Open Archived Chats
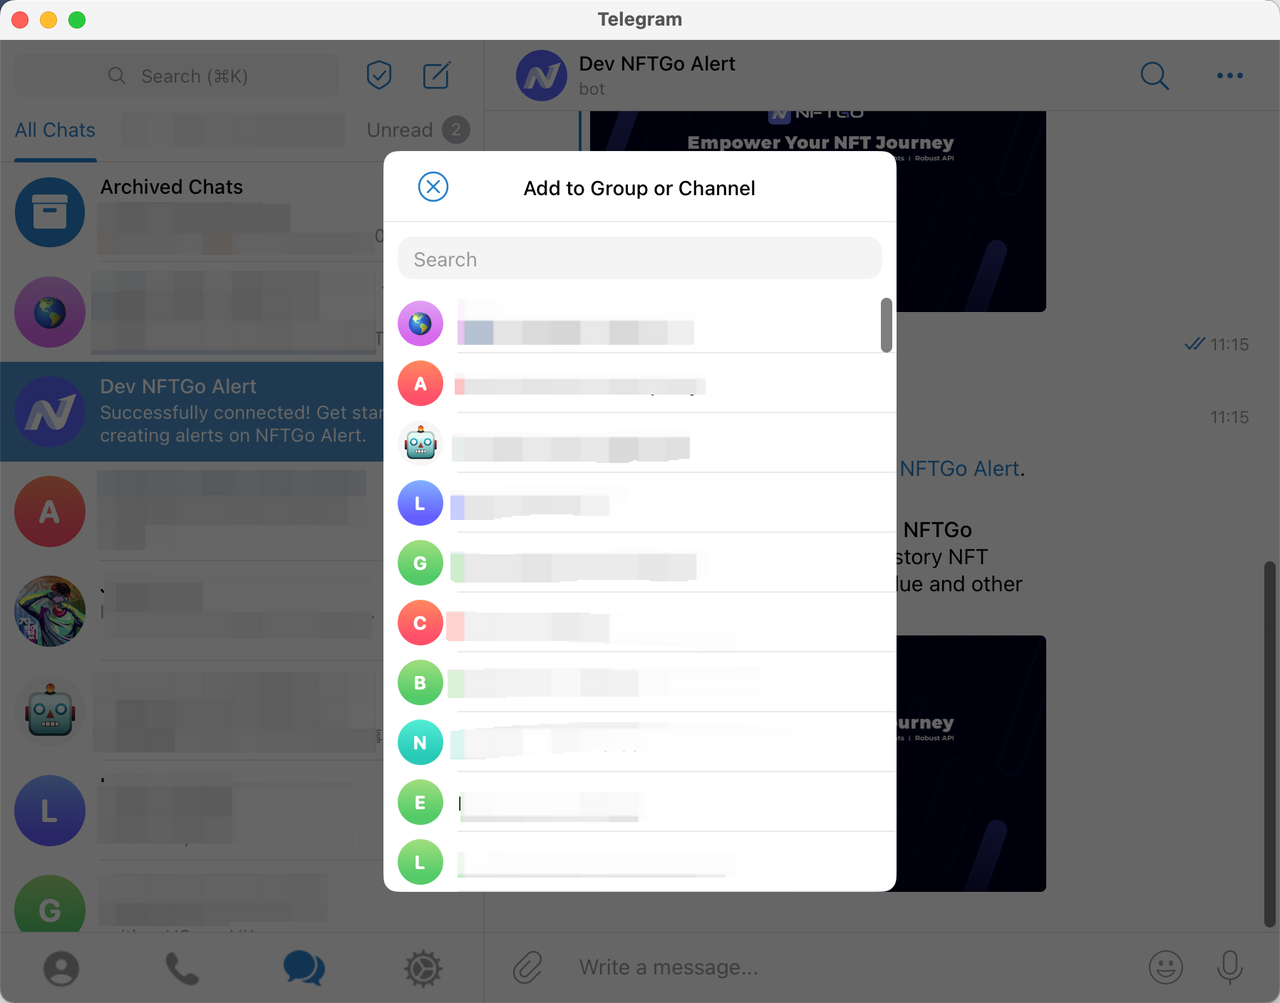Viewport: 1280px width, 1003px height. [x=192, y=212]
